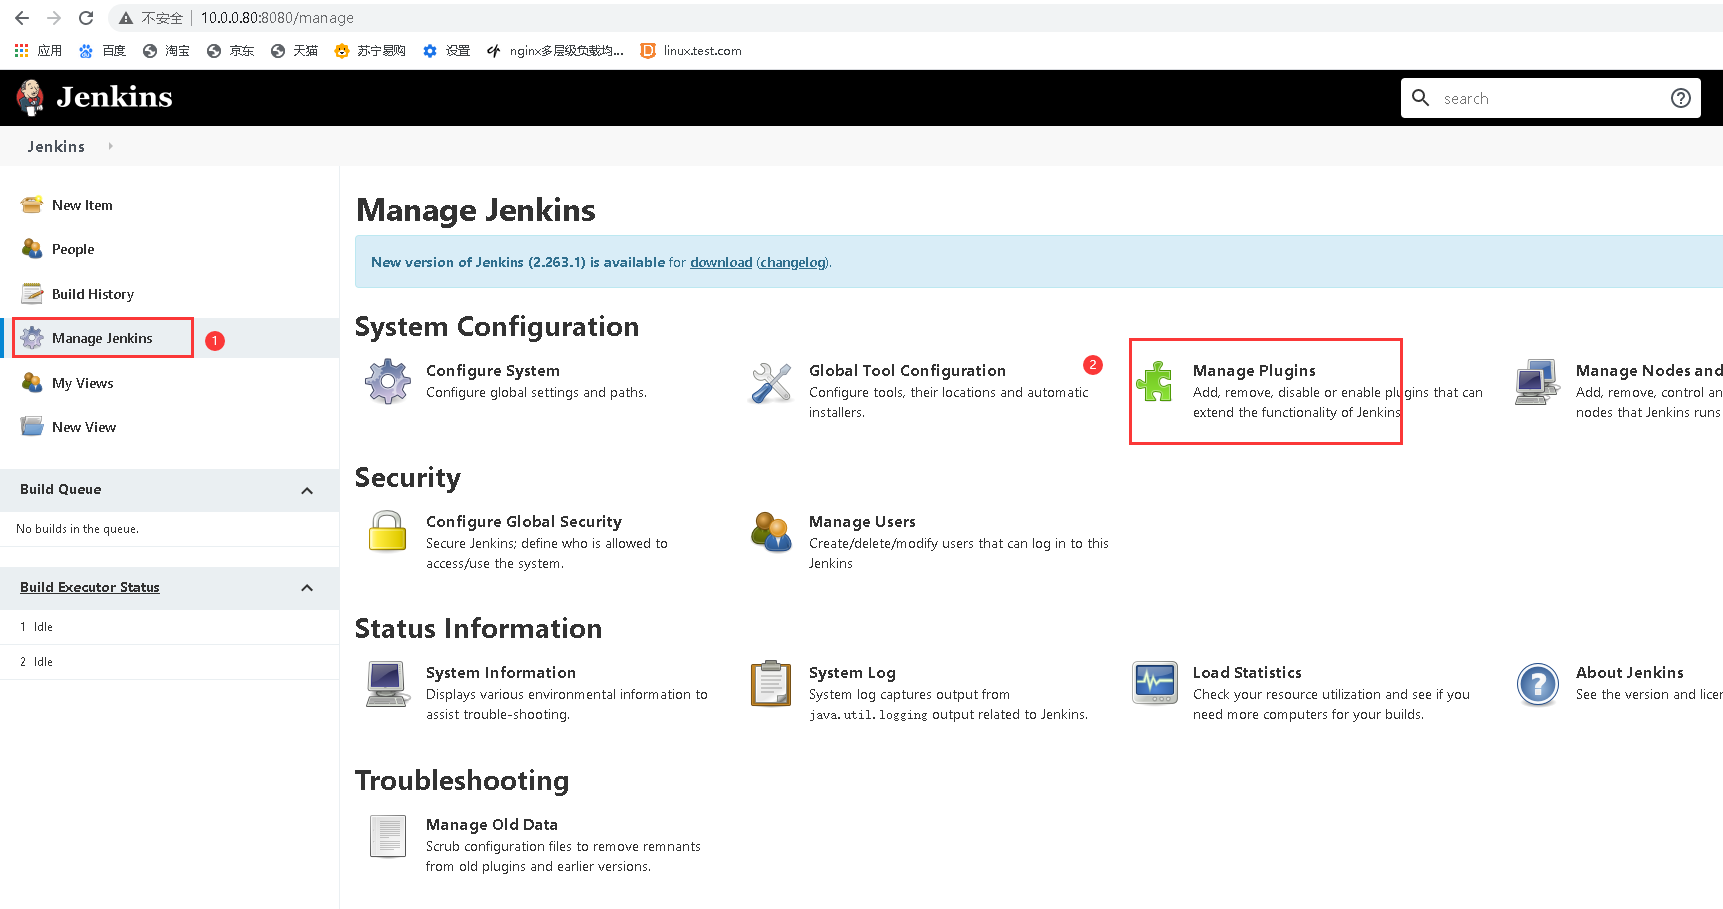1723x909 pixels.
Task: Open Configure System
Action: [493, 370]
